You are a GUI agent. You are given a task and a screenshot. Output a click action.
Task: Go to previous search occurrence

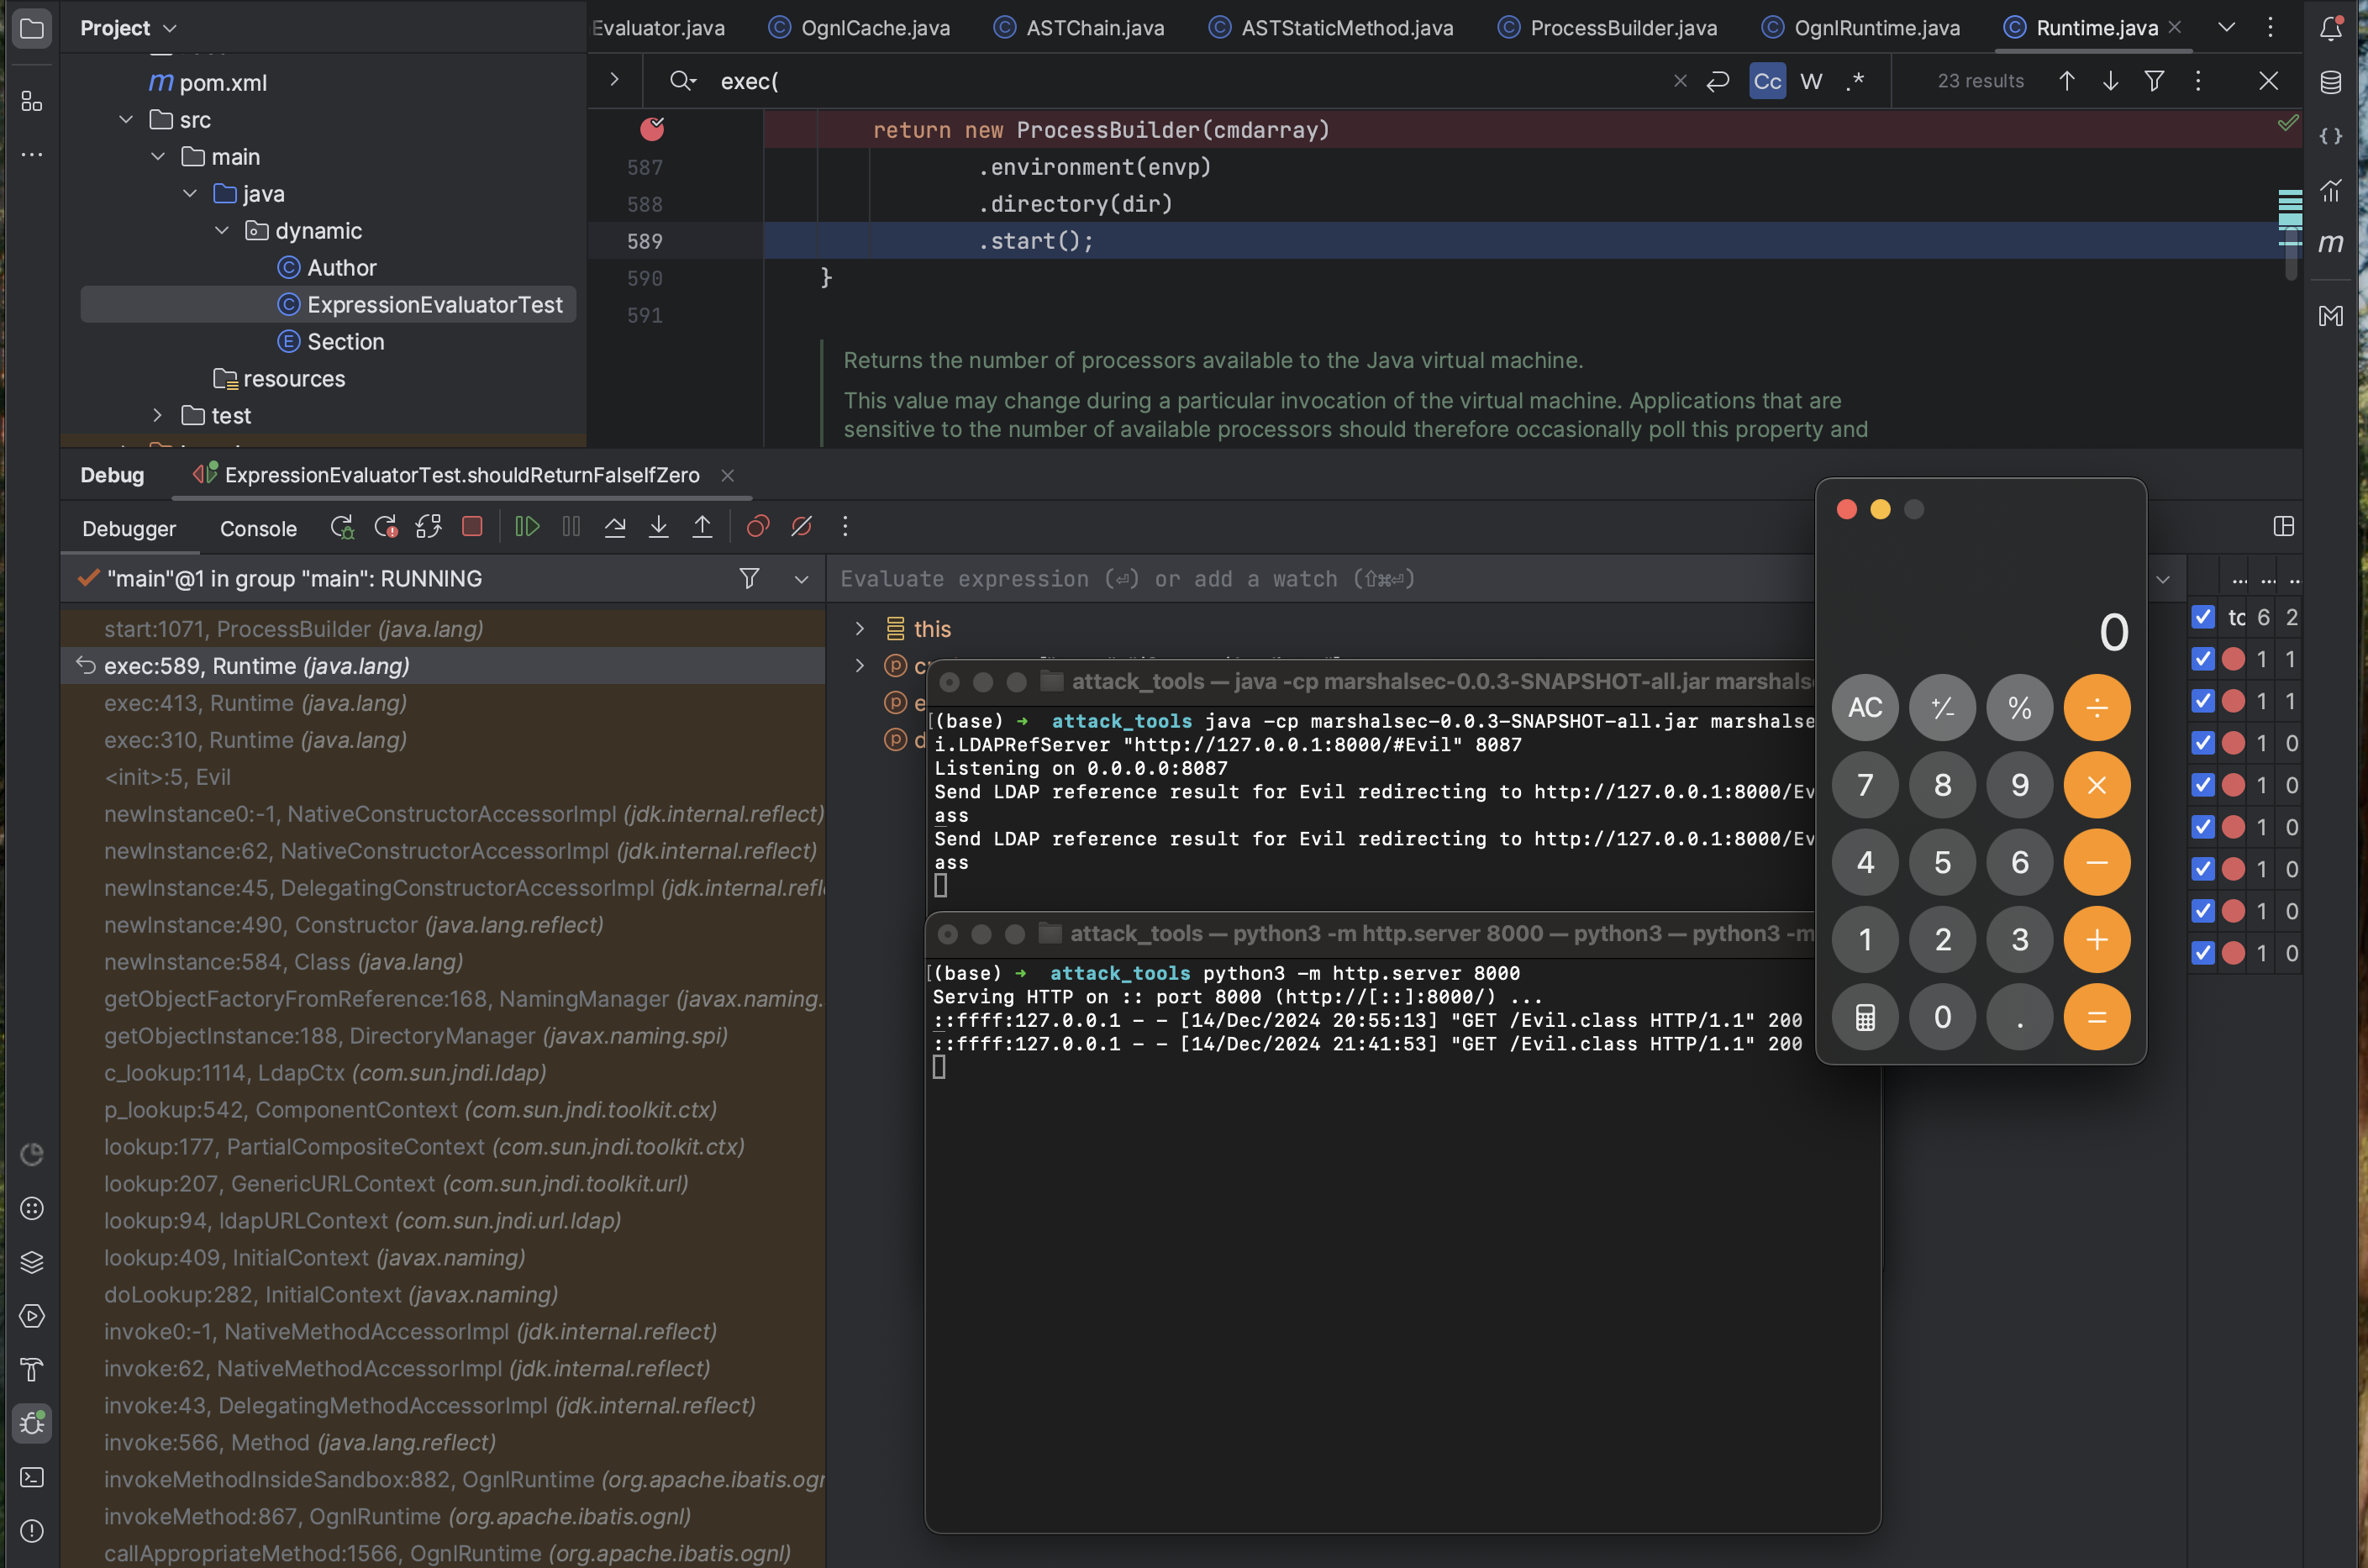coord(2067,81)
